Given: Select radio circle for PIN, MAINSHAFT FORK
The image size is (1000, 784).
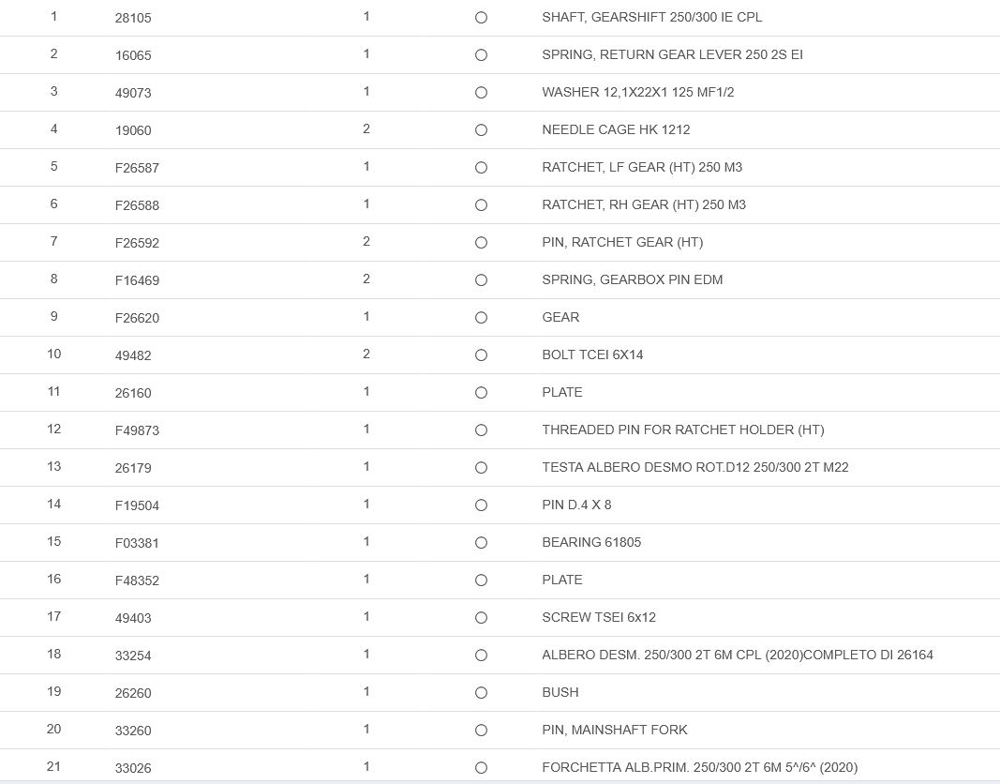Looking at the screenshot, I should 481,730.
